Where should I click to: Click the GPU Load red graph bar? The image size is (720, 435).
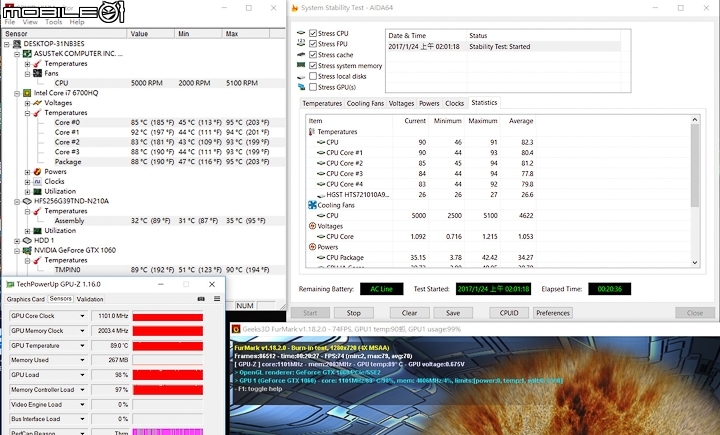(x=168, y=375)
